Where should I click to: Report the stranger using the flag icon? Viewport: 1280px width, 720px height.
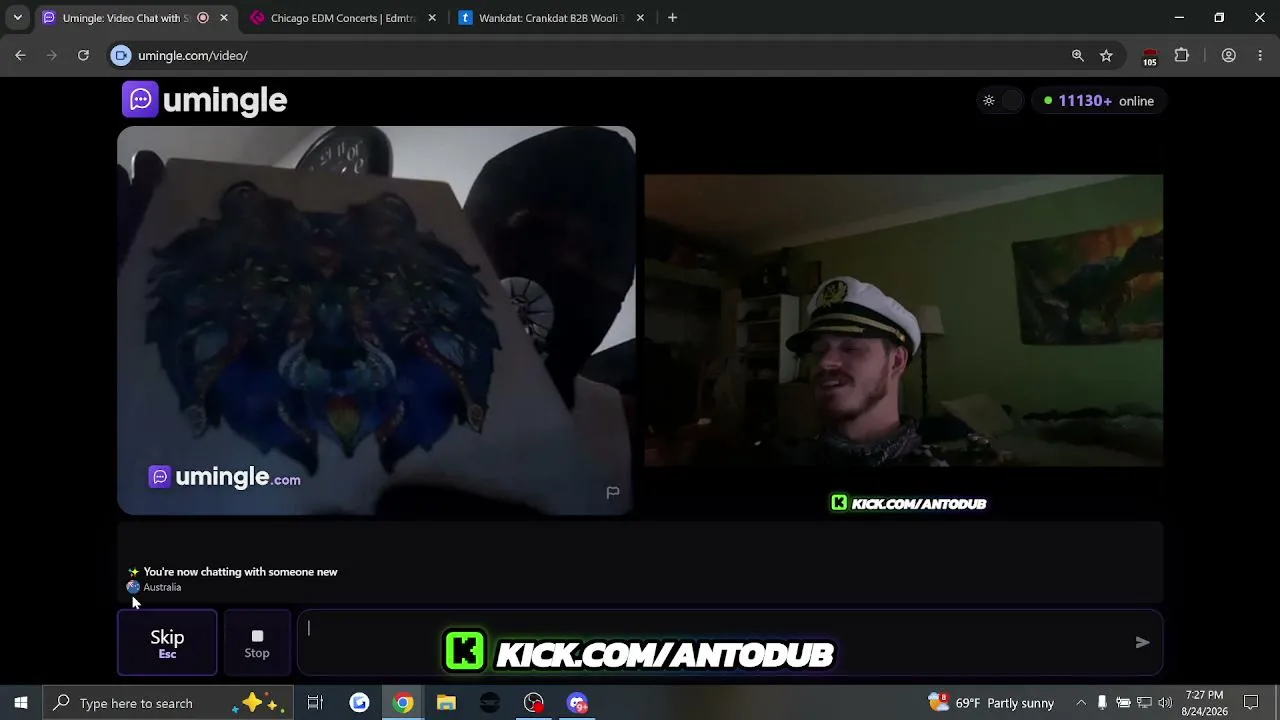613,492
